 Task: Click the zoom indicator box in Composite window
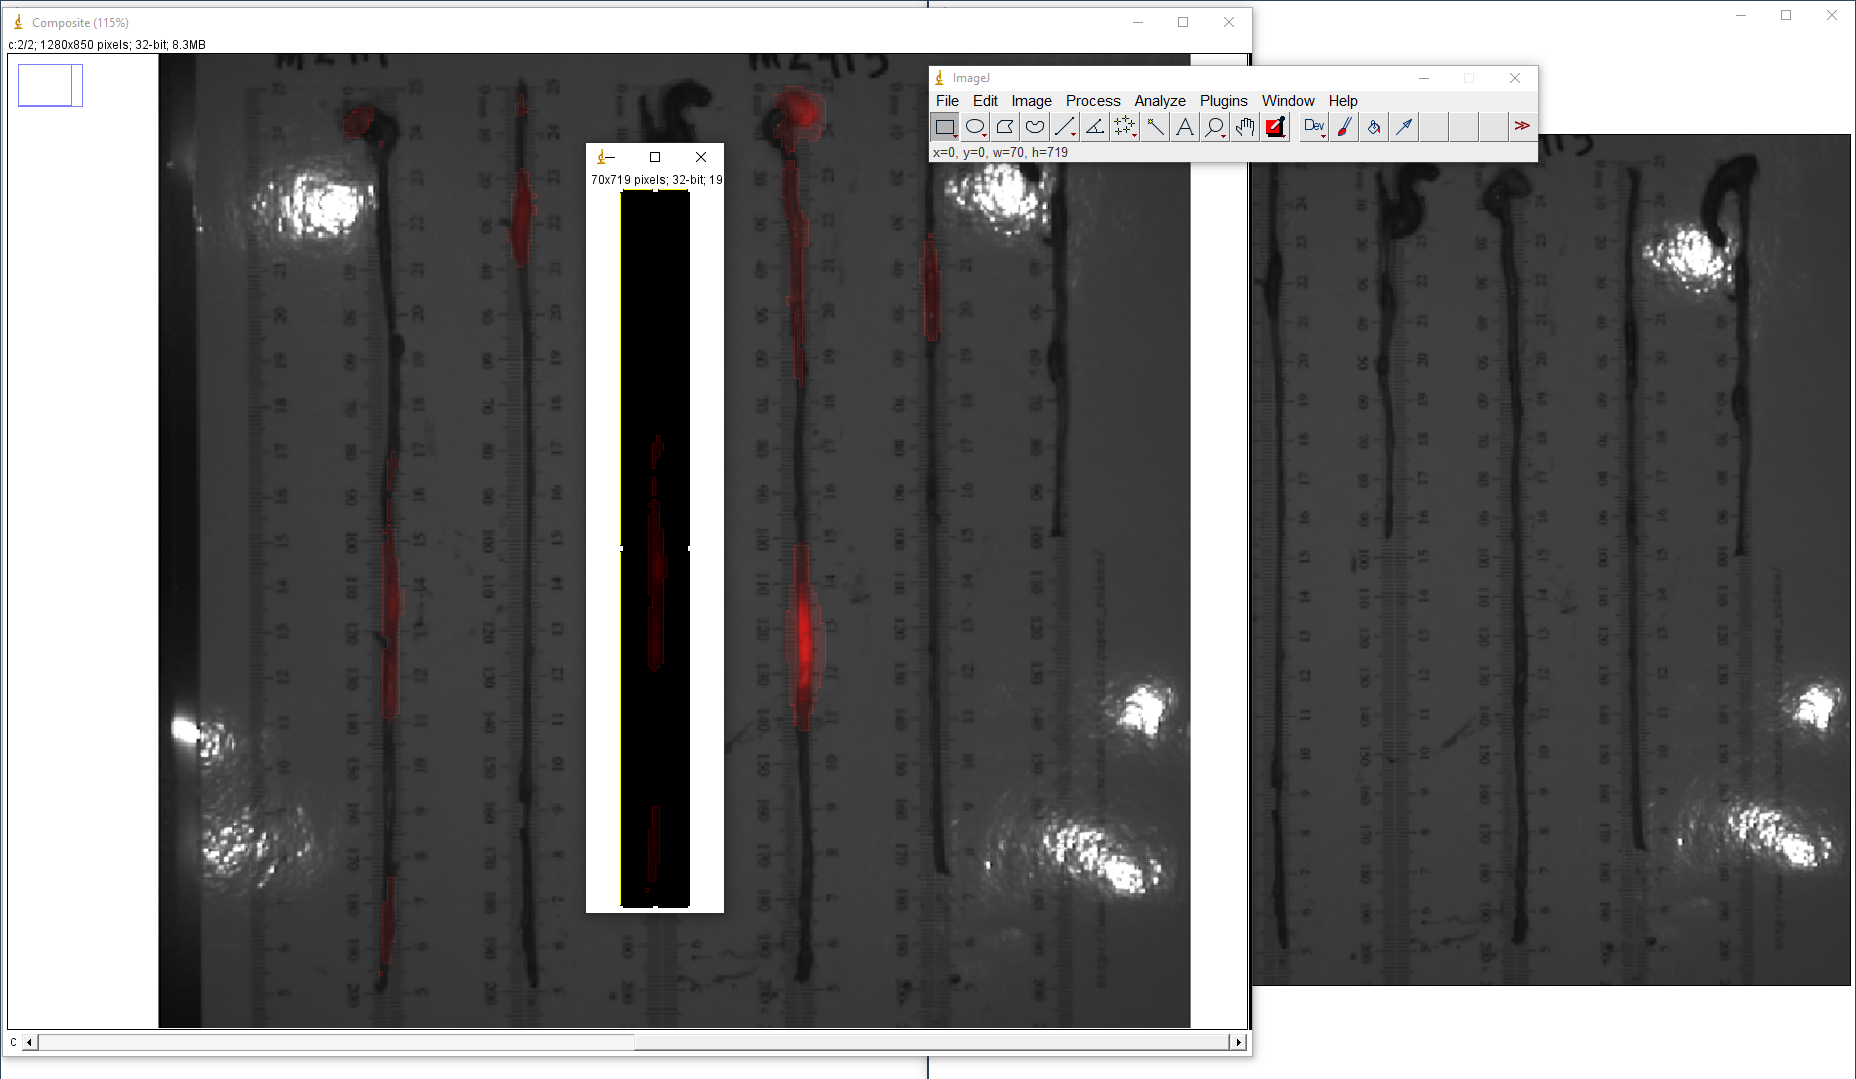(x=50, y=85)
